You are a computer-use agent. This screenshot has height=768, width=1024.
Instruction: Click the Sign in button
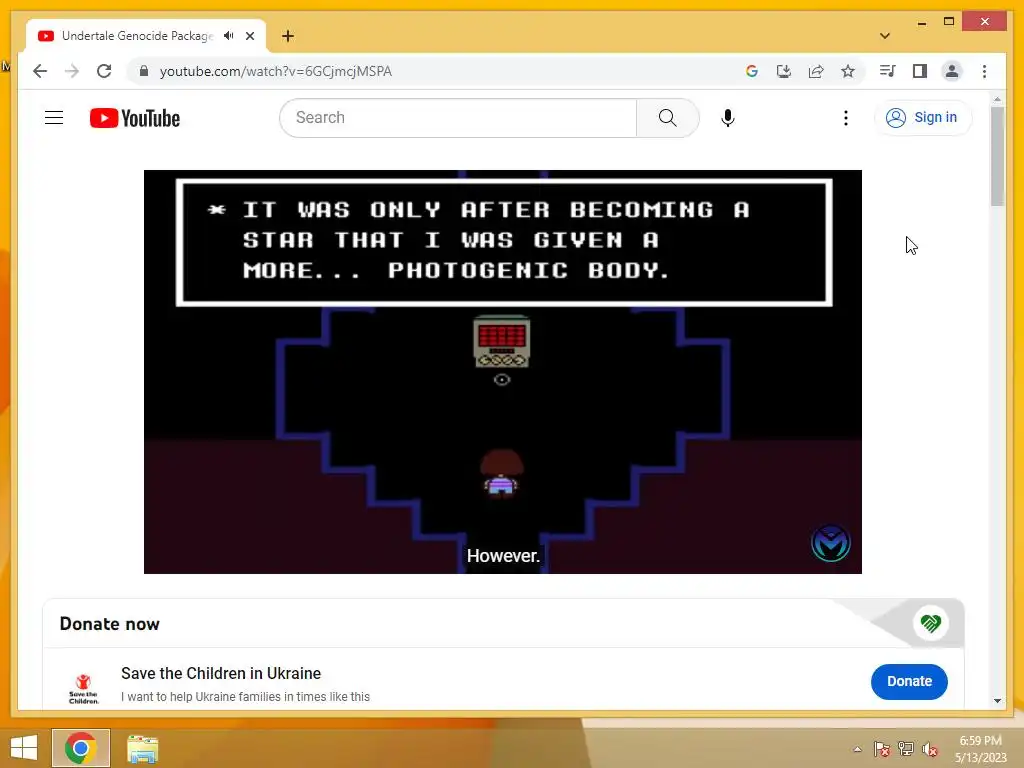923,118
